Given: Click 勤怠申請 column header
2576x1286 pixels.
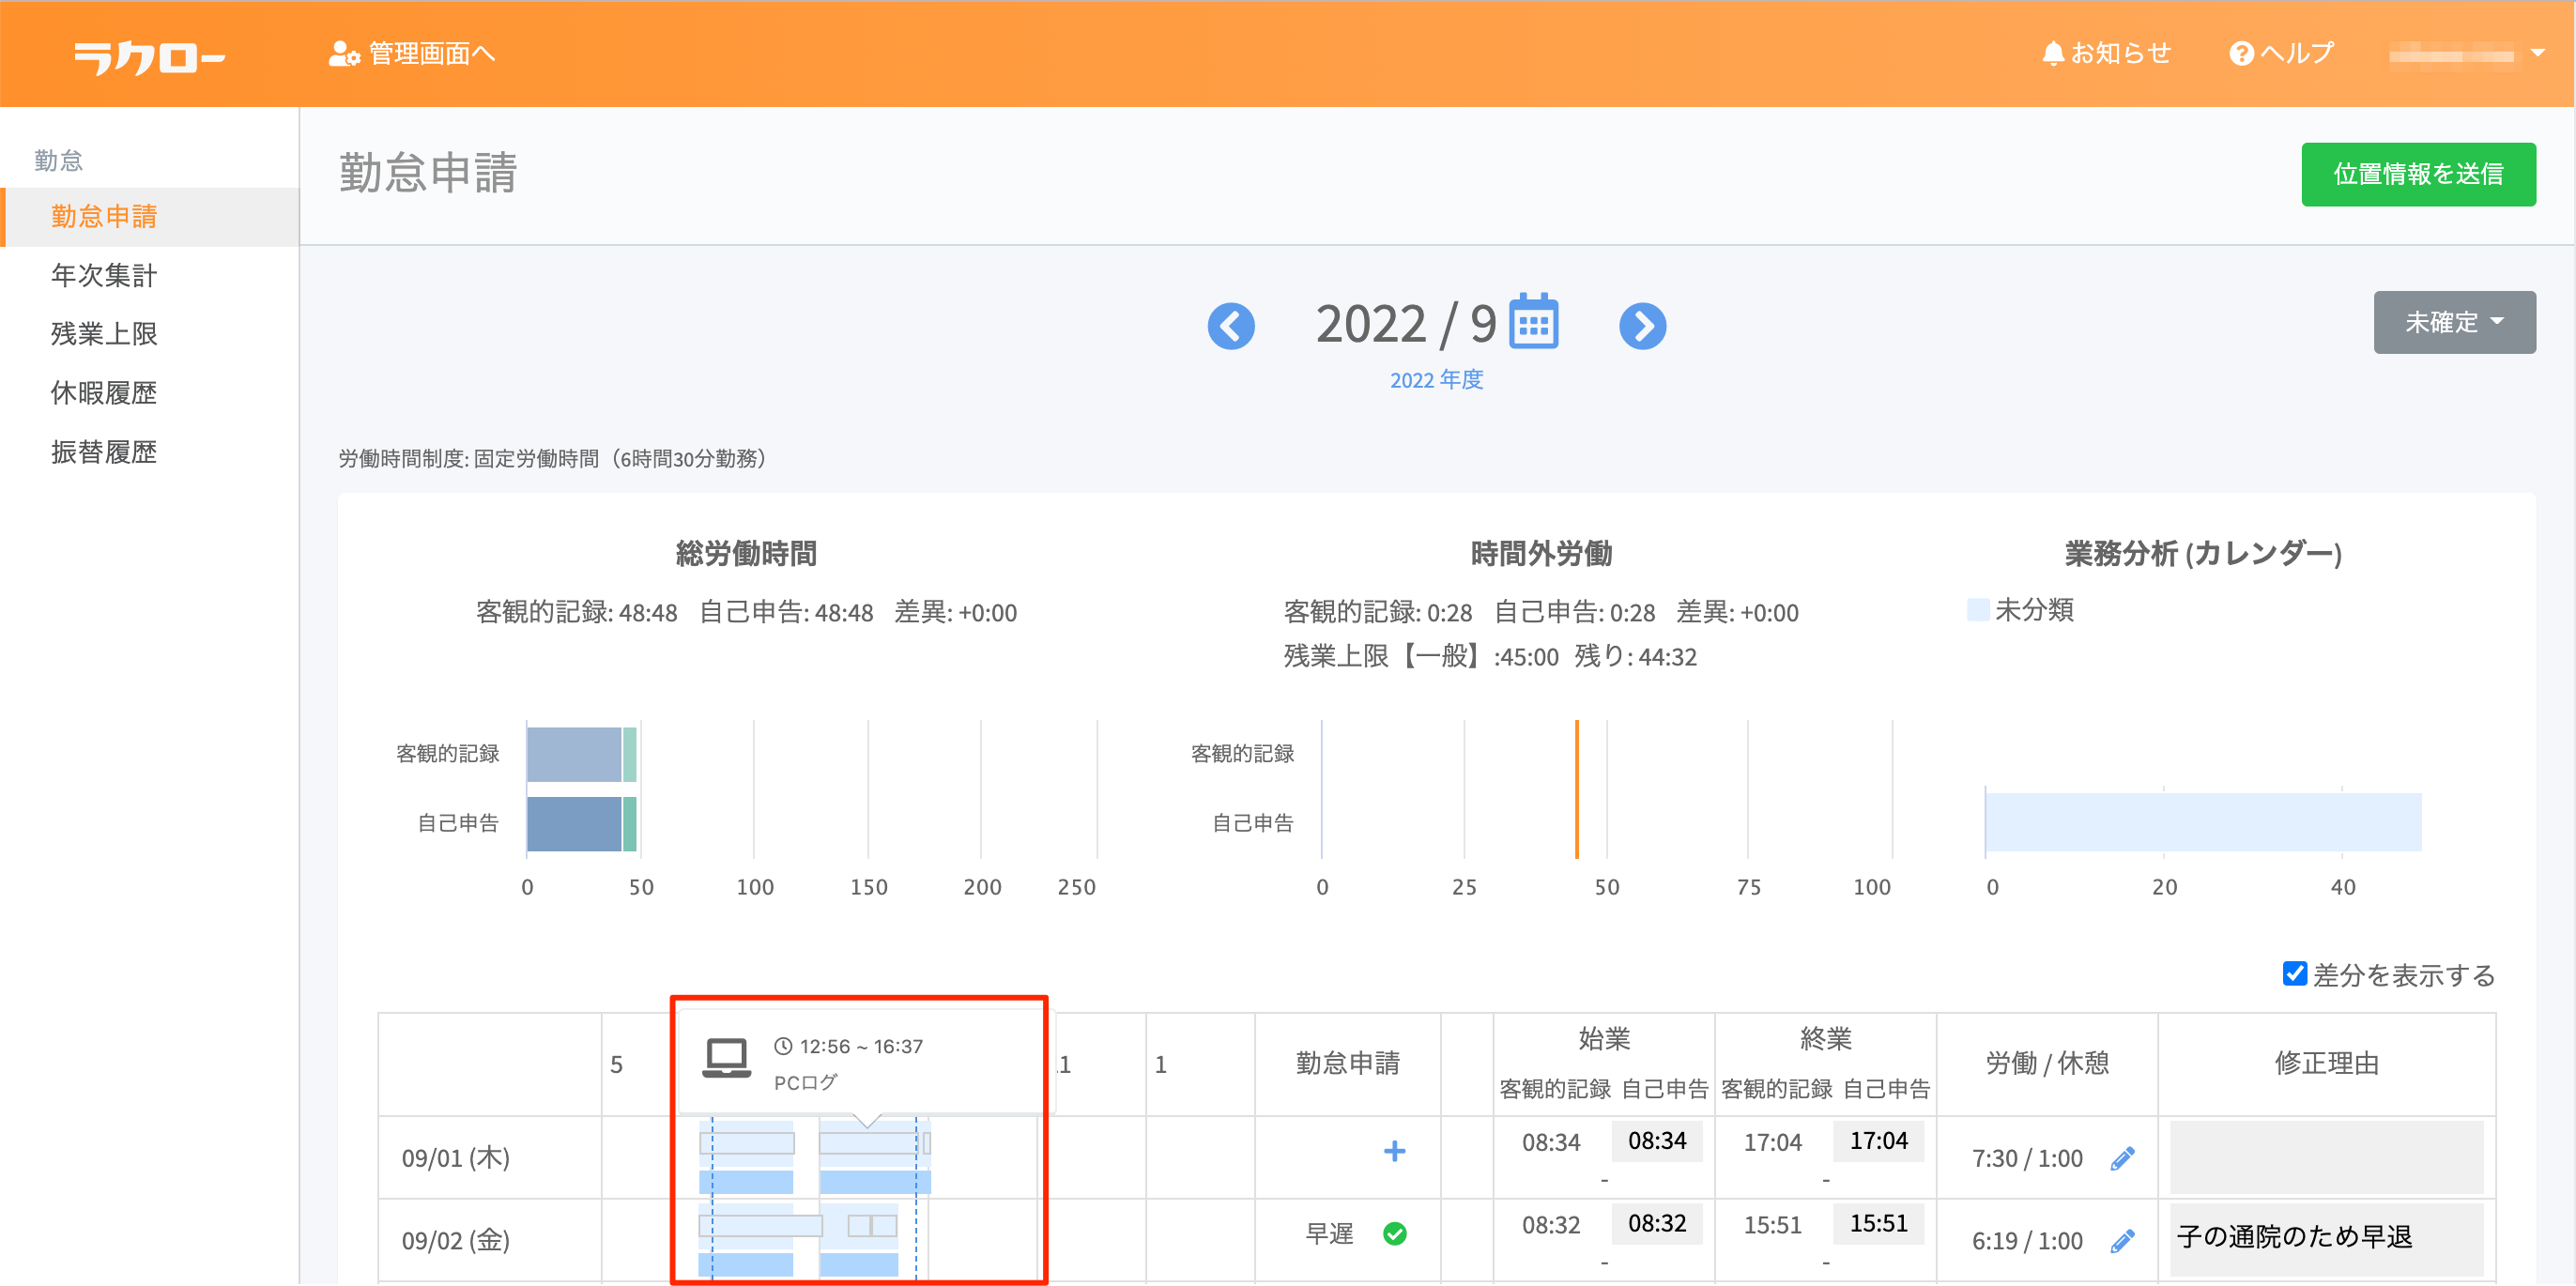Looking at the screenshot, I should [1347, 1063].
